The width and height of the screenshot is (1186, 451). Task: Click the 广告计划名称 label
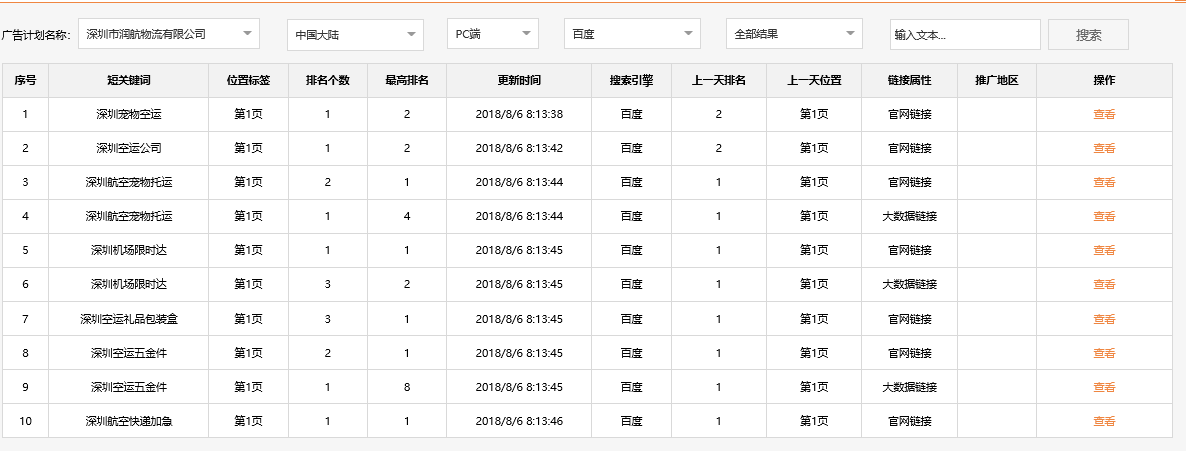[x=36, y=35]
